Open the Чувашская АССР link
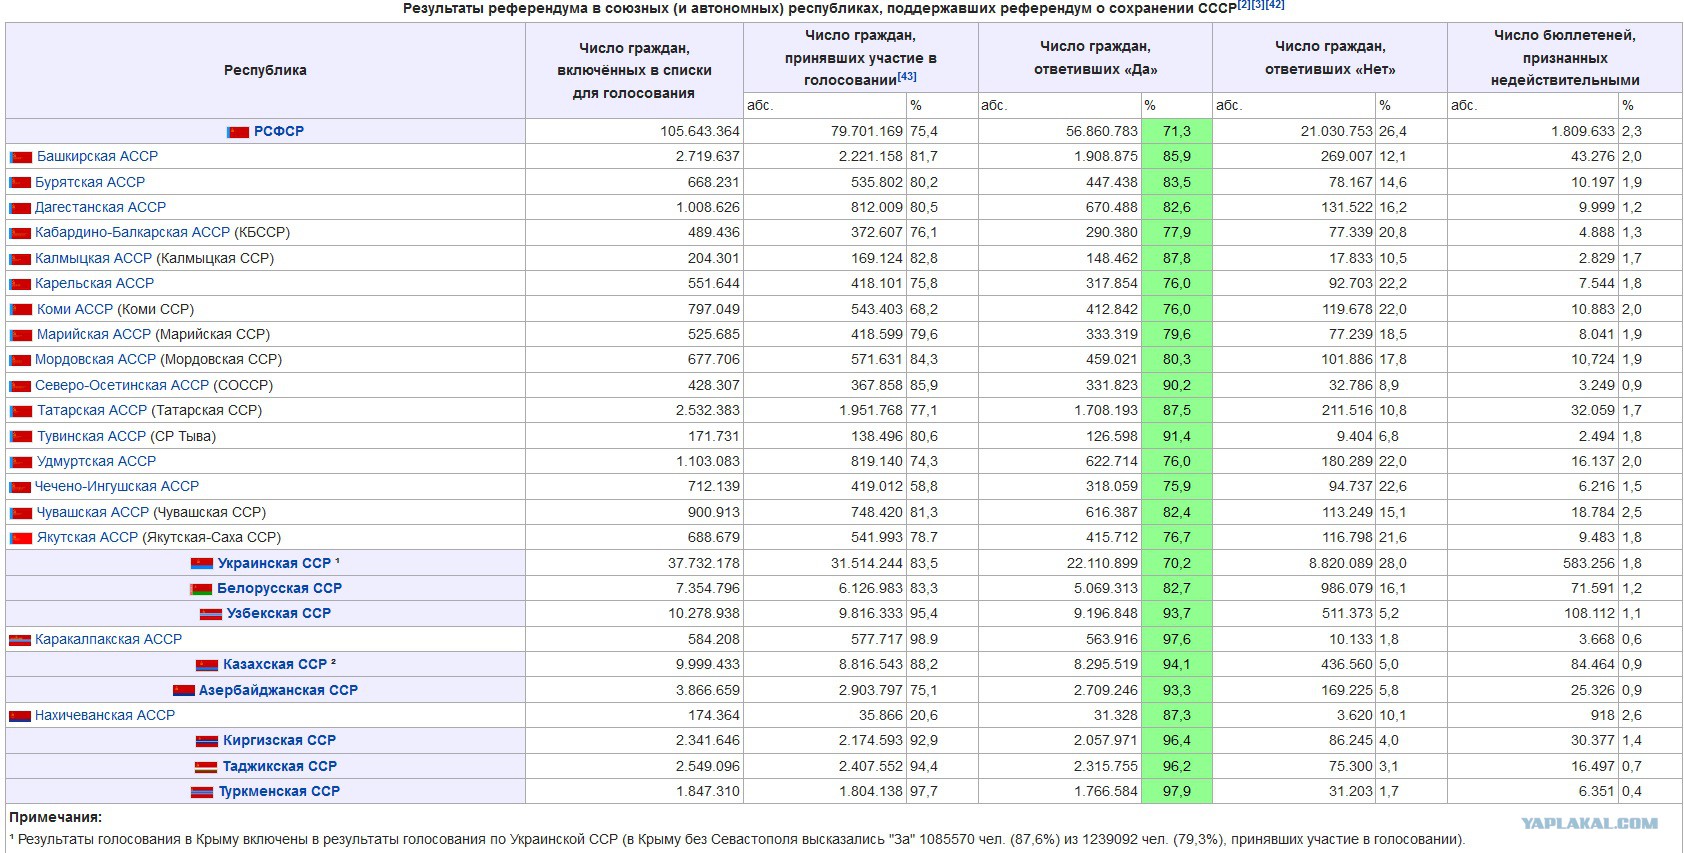 click(x=93, y=512)
